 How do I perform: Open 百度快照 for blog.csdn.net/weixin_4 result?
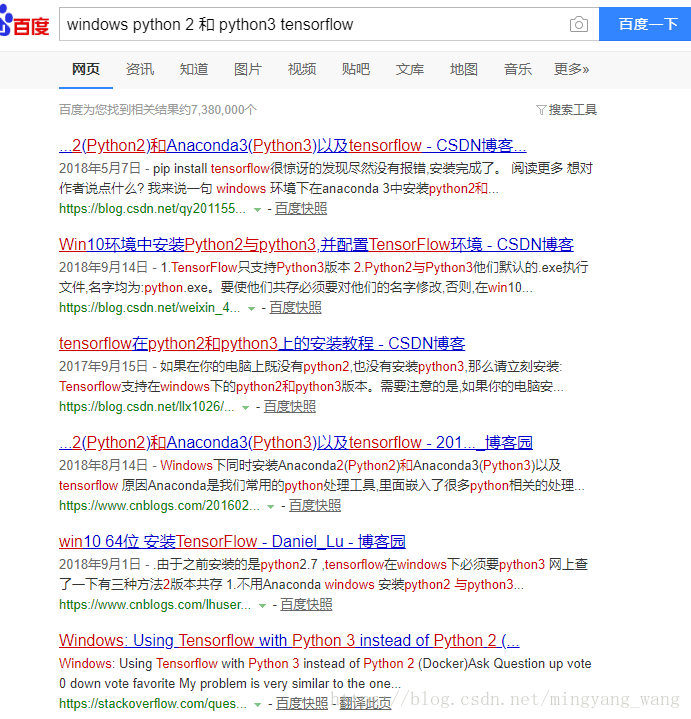tap(295, 308)
